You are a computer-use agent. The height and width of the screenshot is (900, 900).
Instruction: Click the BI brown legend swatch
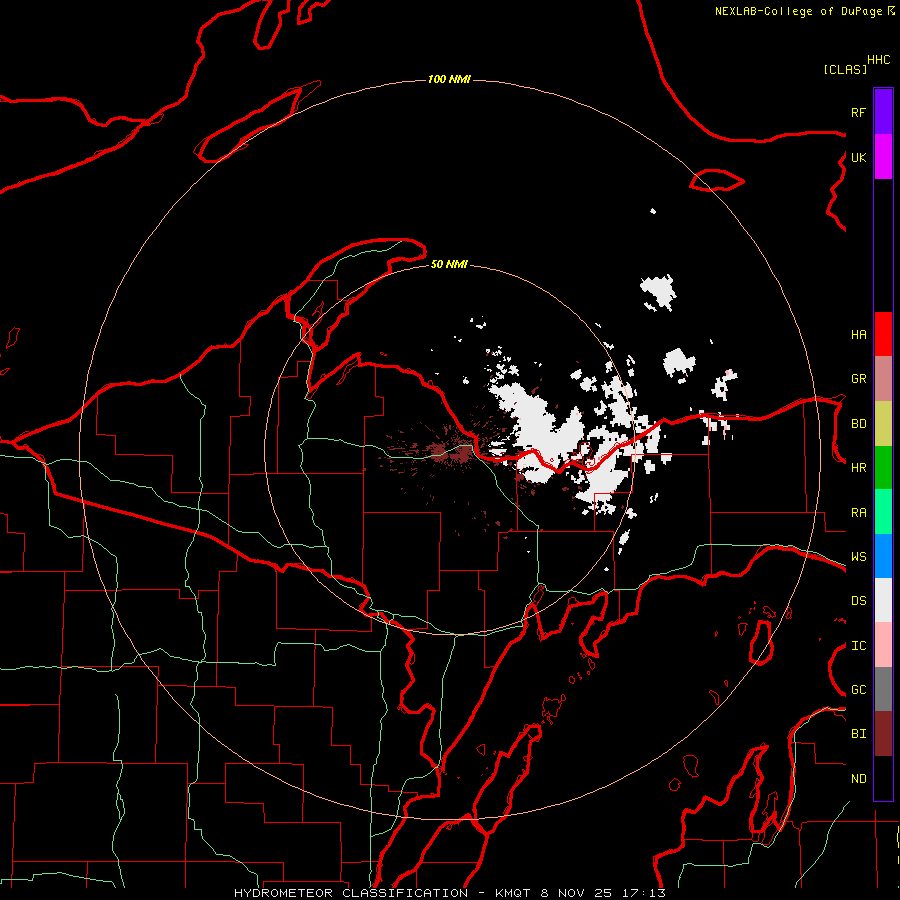pyautogui.click(x=883, y=734)
